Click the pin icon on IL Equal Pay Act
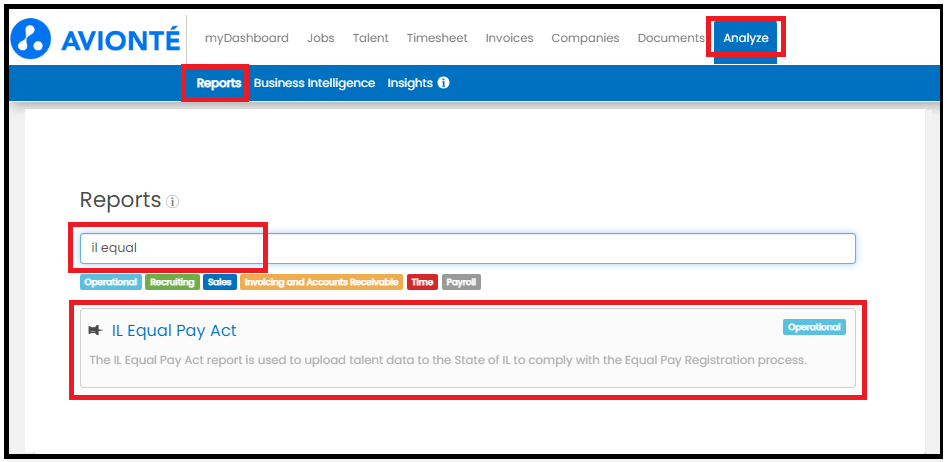Image resolution: width=947 pixels, height=462 pixels. point(95,330)
